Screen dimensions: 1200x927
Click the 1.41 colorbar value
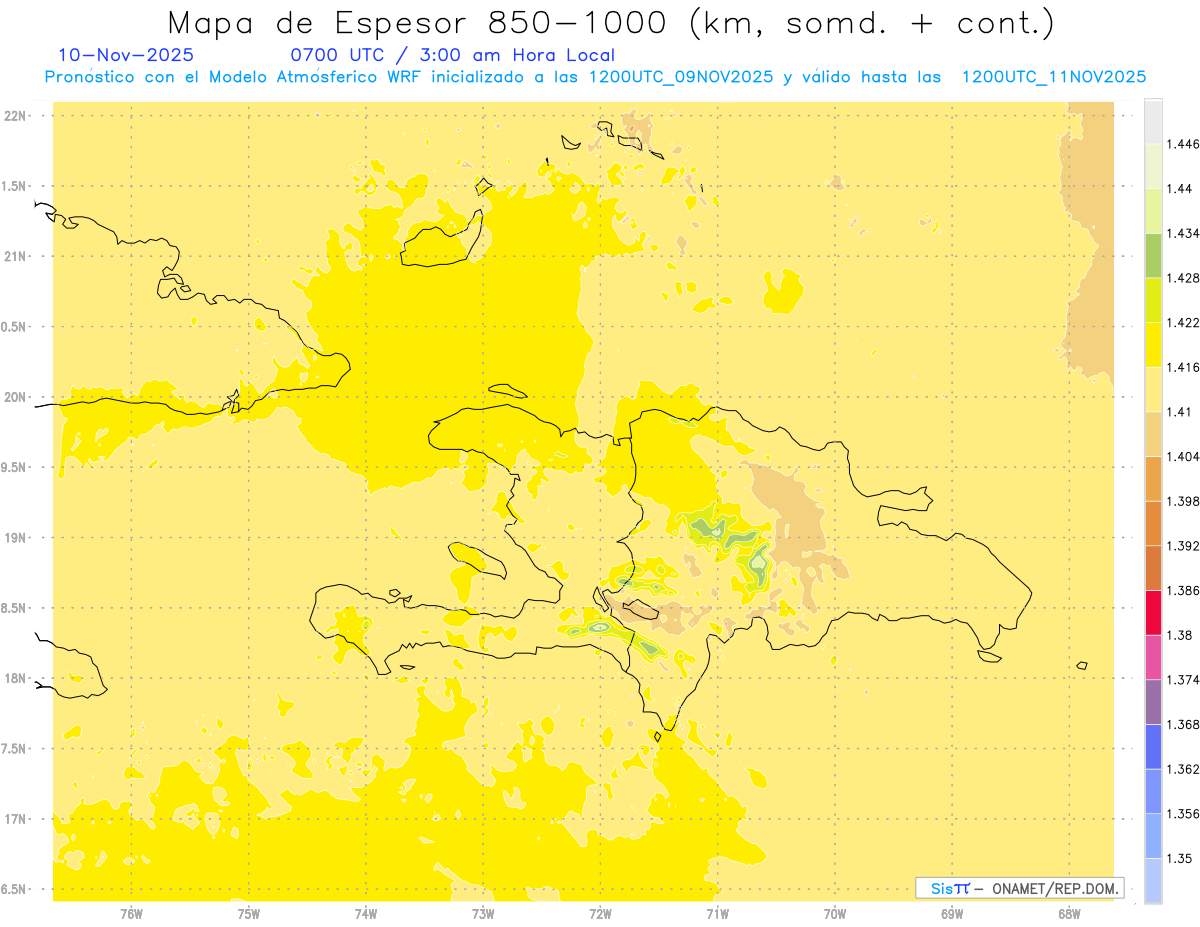click(1179, 412)
